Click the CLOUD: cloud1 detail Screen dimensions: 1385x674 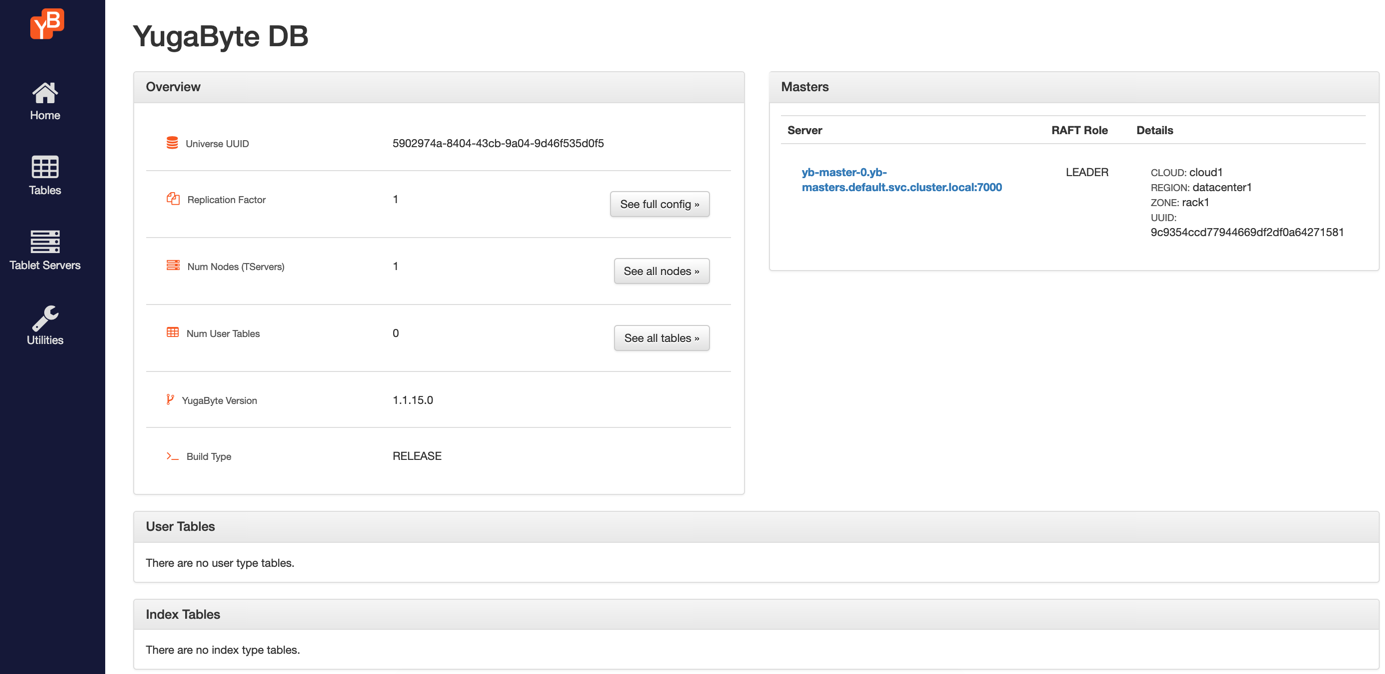(1187, 172)
